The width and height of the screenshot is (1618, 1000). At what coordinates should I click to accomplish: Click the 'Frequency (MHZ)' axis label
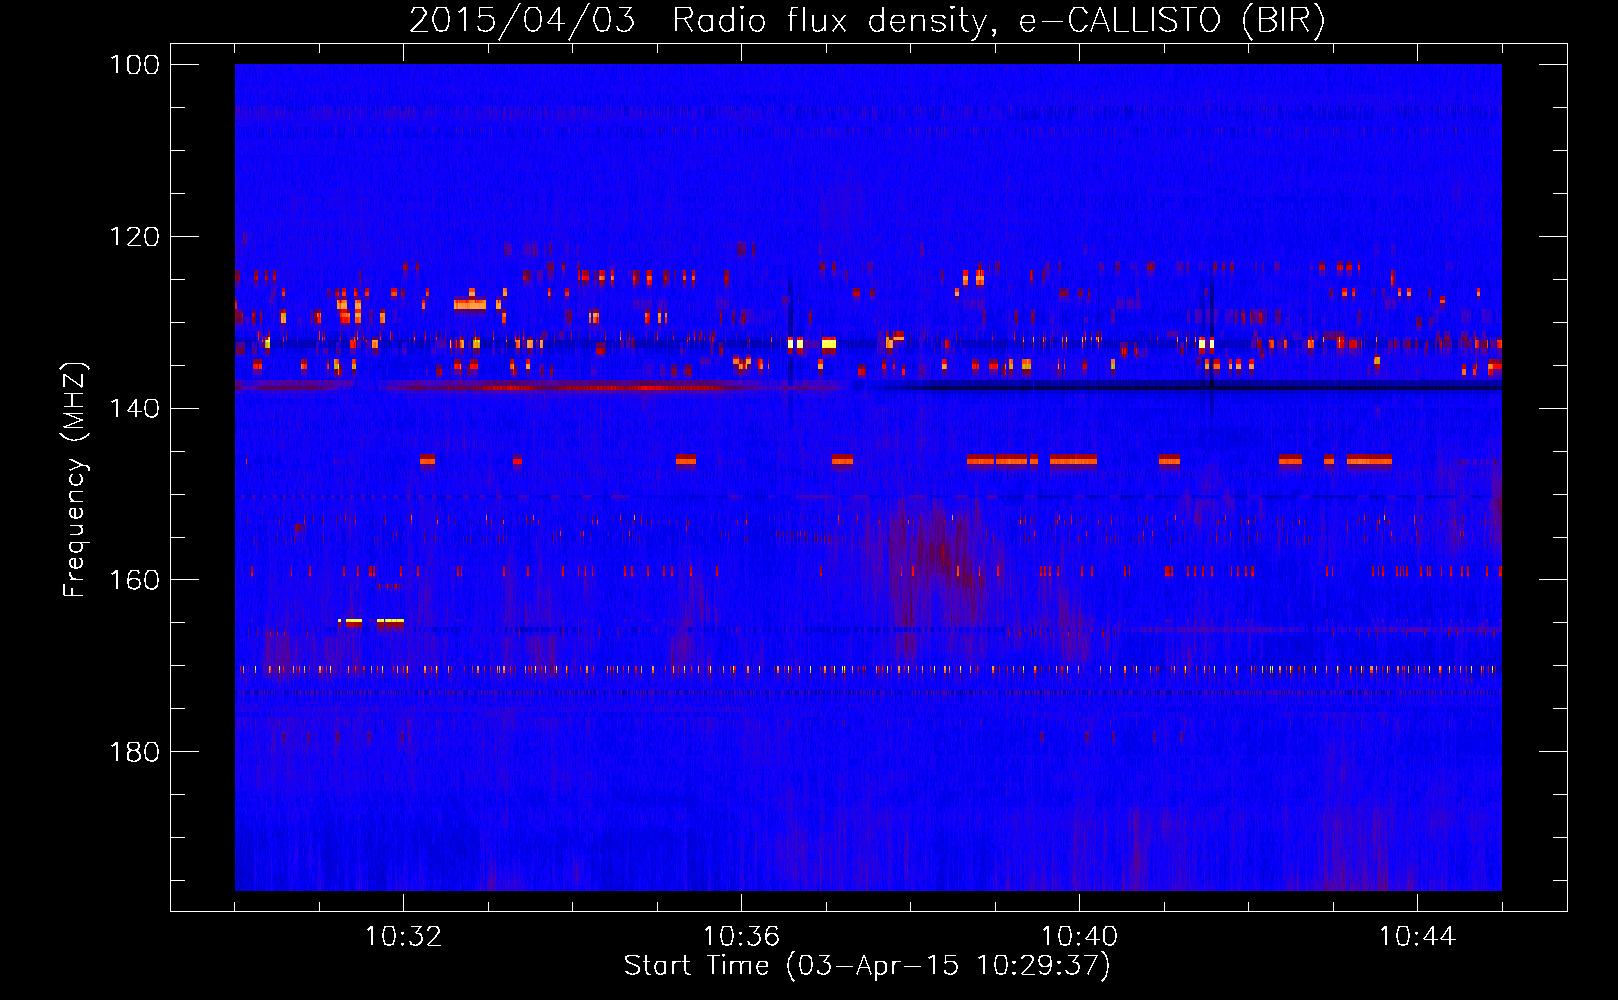coord(75,479)
